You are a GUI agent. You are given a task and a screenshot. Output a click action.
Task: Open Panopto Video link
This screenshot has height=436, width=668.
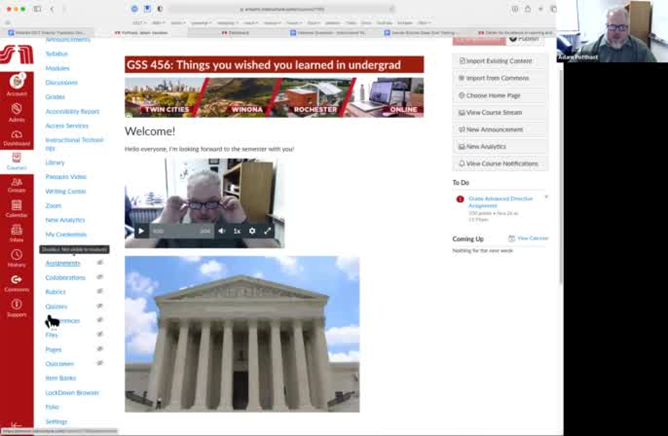[66, 177]
